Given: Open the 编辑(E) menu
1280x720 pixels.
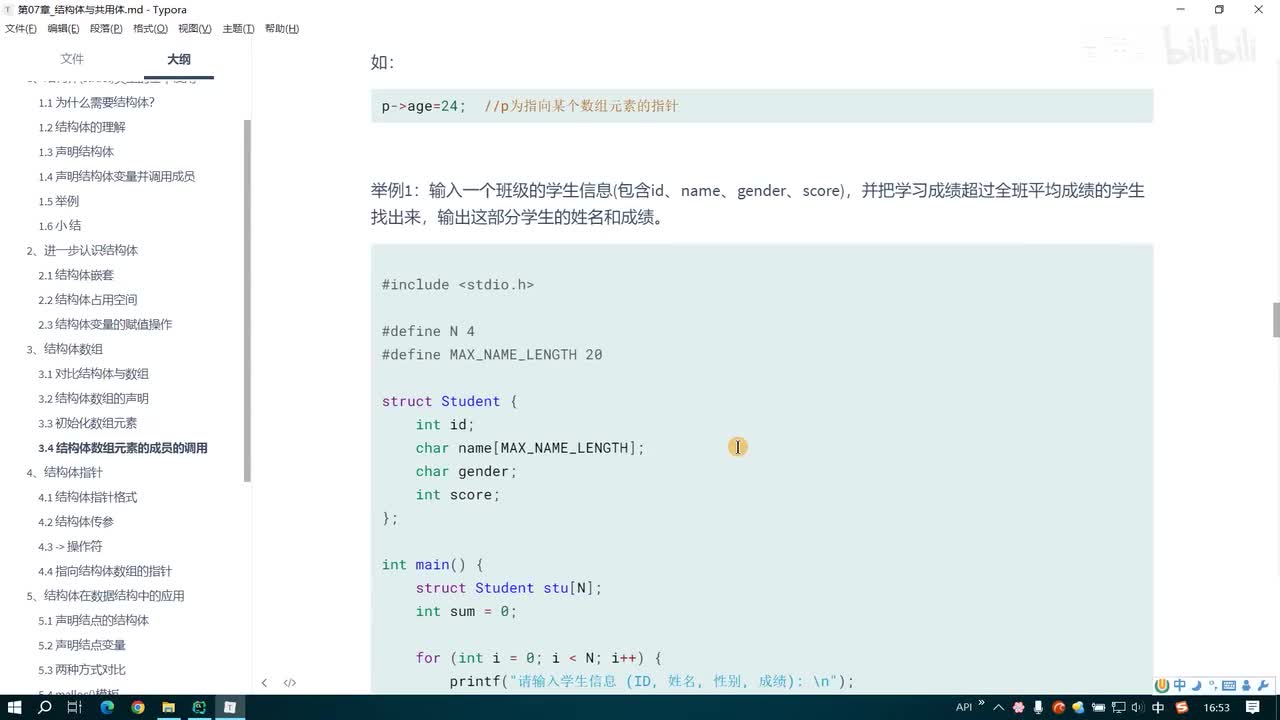Looking at the screenshot, I should pyautogui.click(x=64, y=29).
